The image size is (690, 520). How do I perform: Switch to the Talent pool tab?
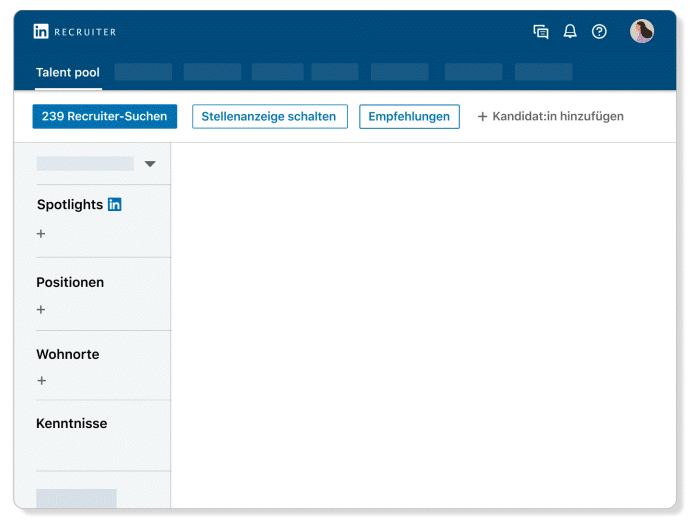(x=68, y=73)
